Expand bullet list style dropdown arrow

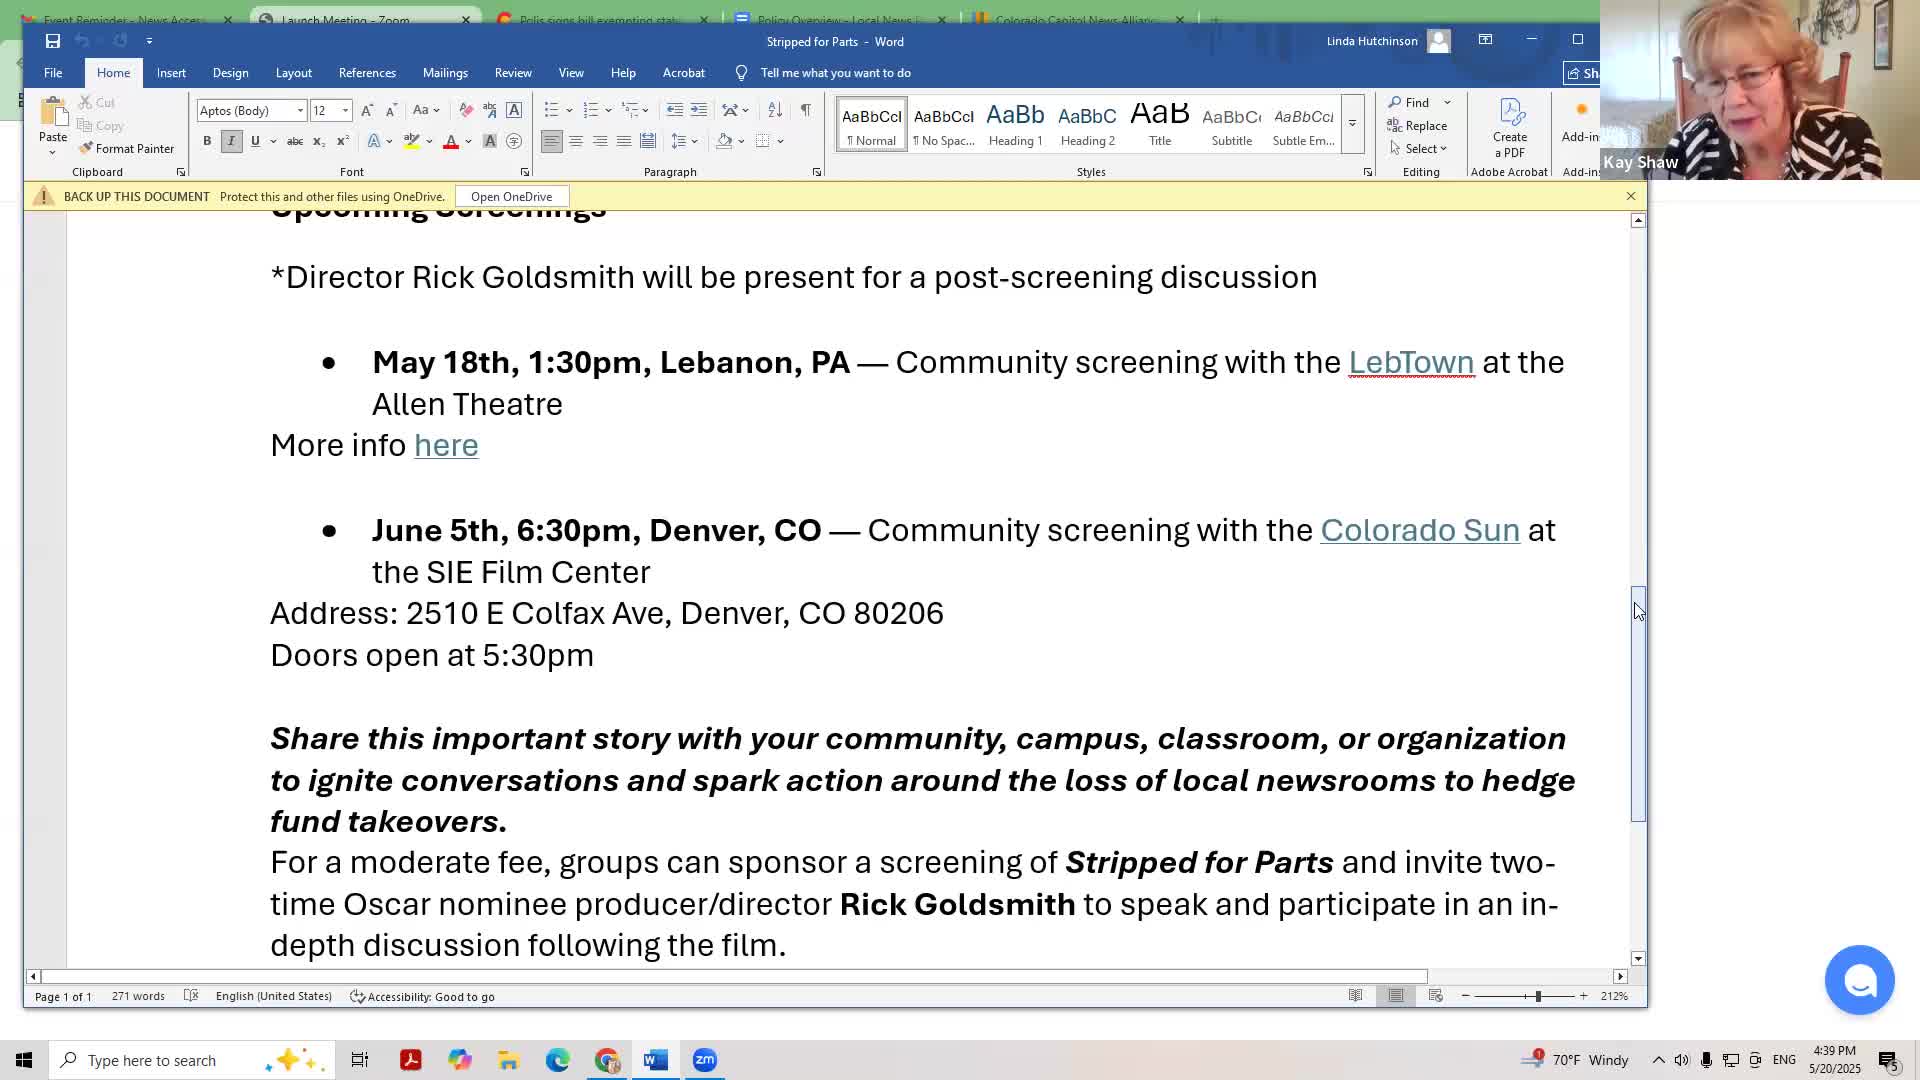(569, 111)
